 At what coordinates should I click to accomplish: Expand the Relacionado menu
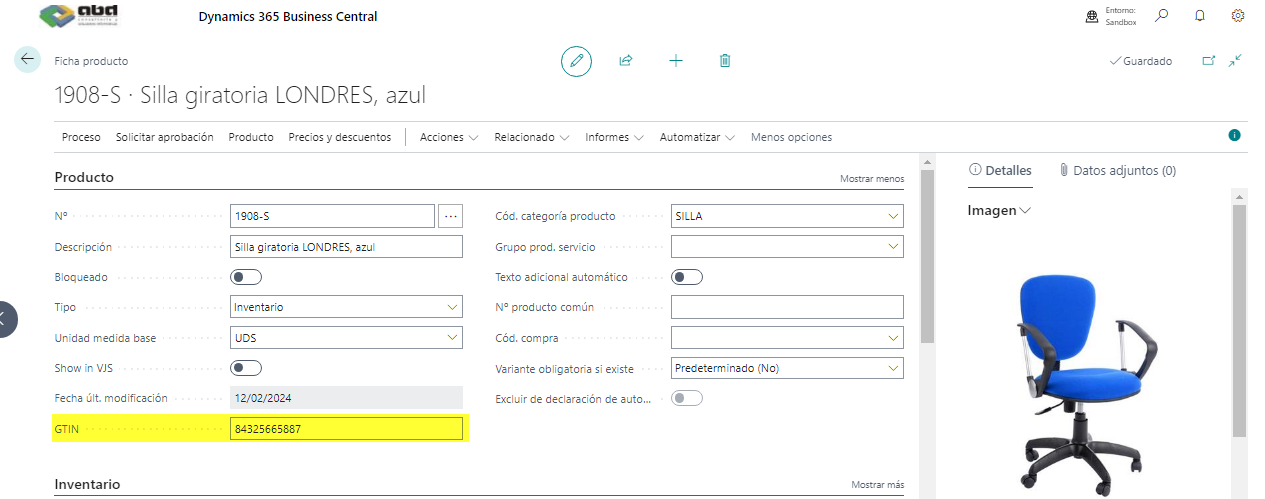tap(532, 137)
